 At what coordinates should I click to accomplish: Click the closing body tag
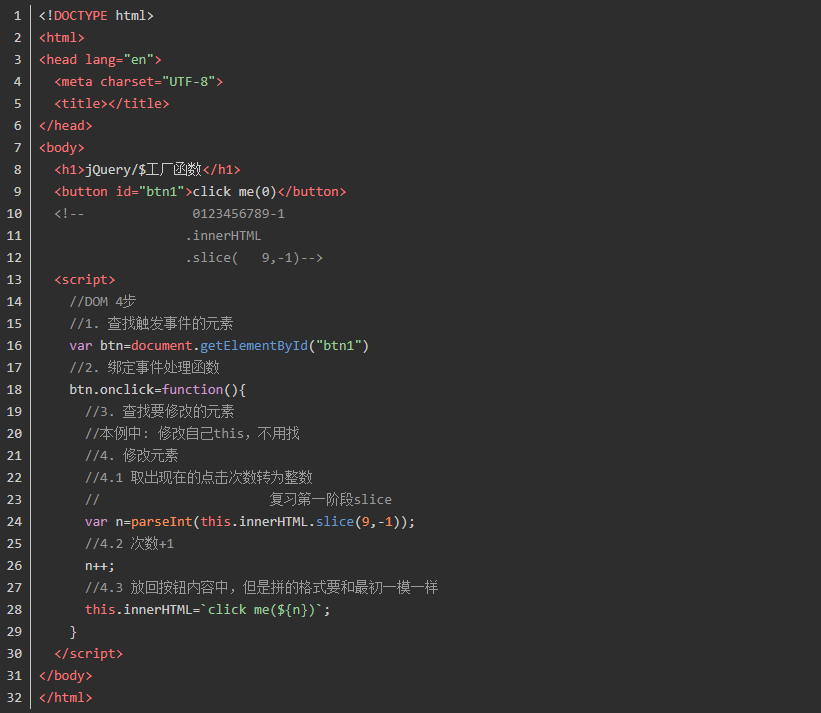click(x=66, y=676)
